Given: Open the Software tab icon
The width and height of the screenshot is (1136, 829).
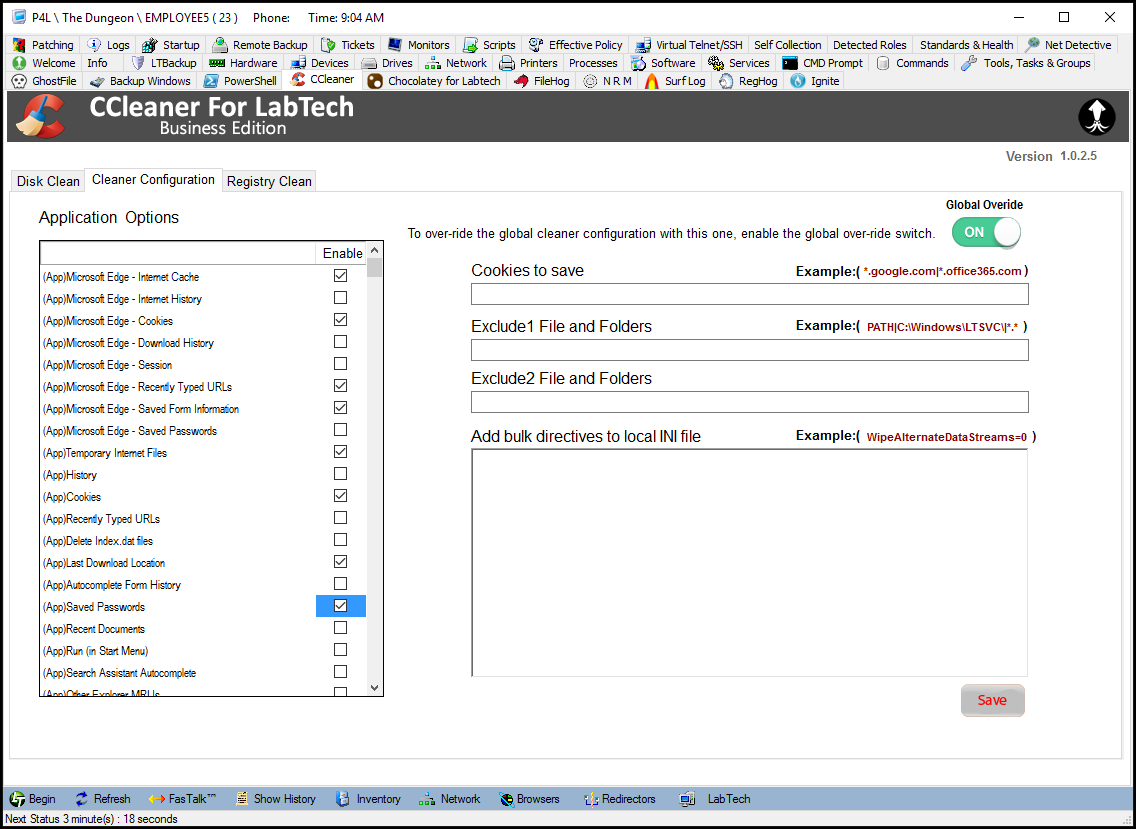Looking at the screenshot, I should coord(638,63).
